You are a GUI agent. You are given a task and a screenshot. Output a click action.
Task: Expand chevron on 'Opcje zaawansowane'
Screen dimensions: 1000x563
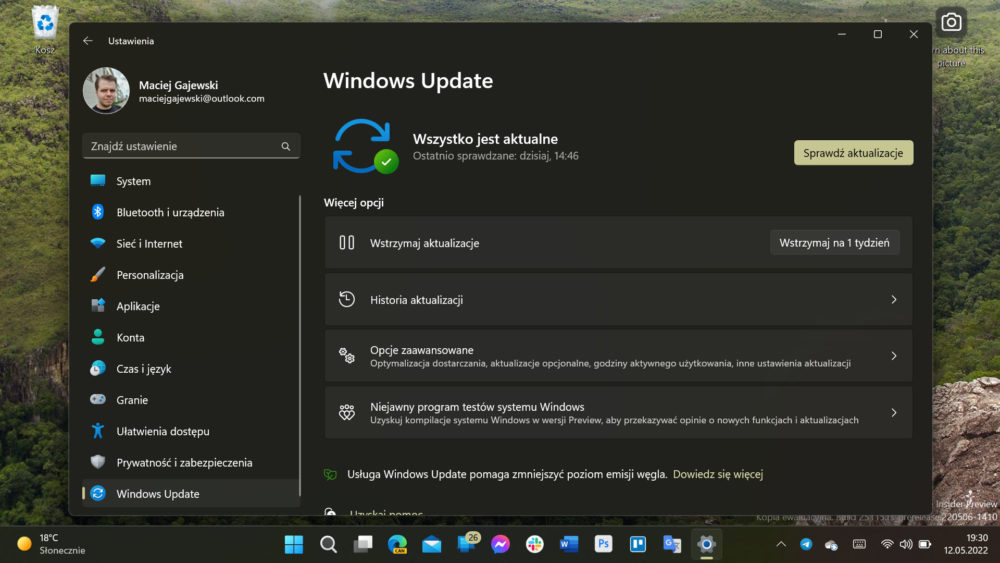[x=893, y=356]
